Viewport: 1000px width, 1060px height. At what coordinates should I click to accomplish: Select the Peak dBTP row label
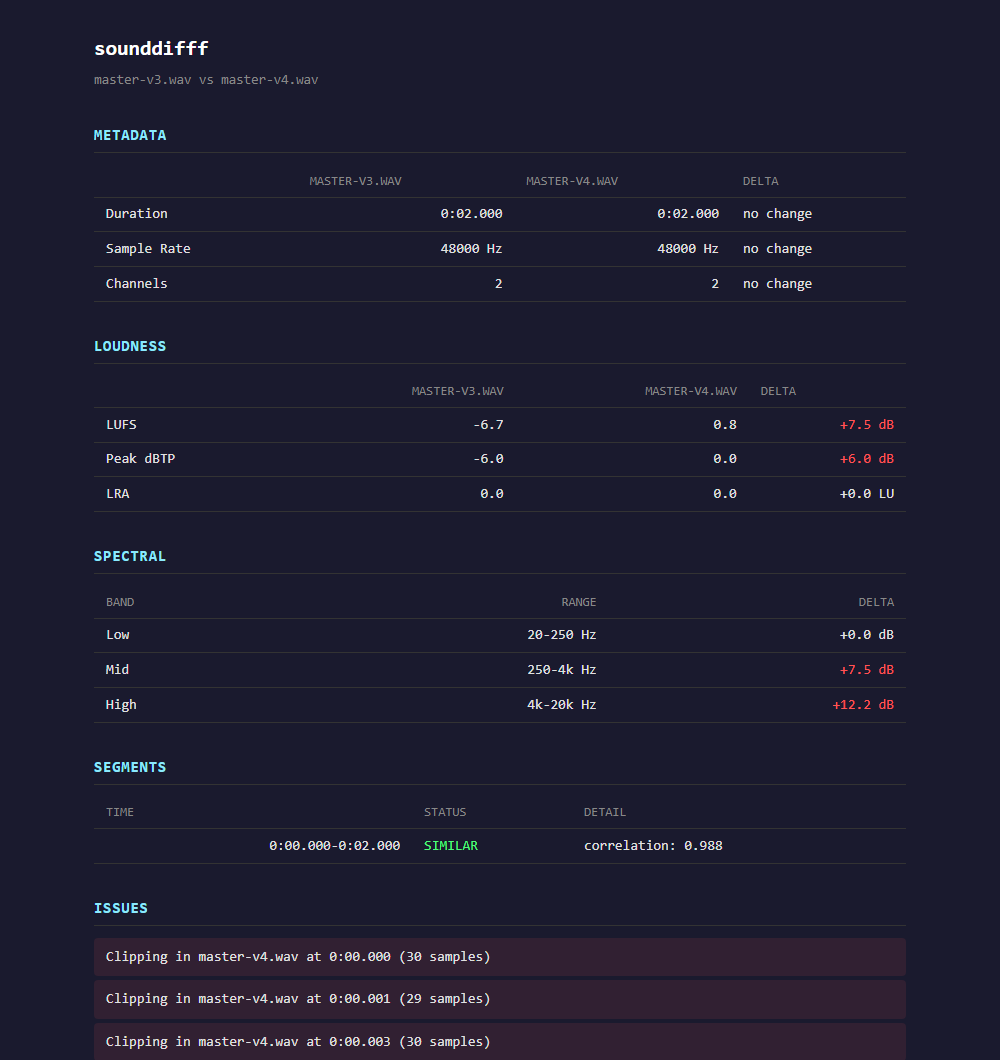[141, 458]
